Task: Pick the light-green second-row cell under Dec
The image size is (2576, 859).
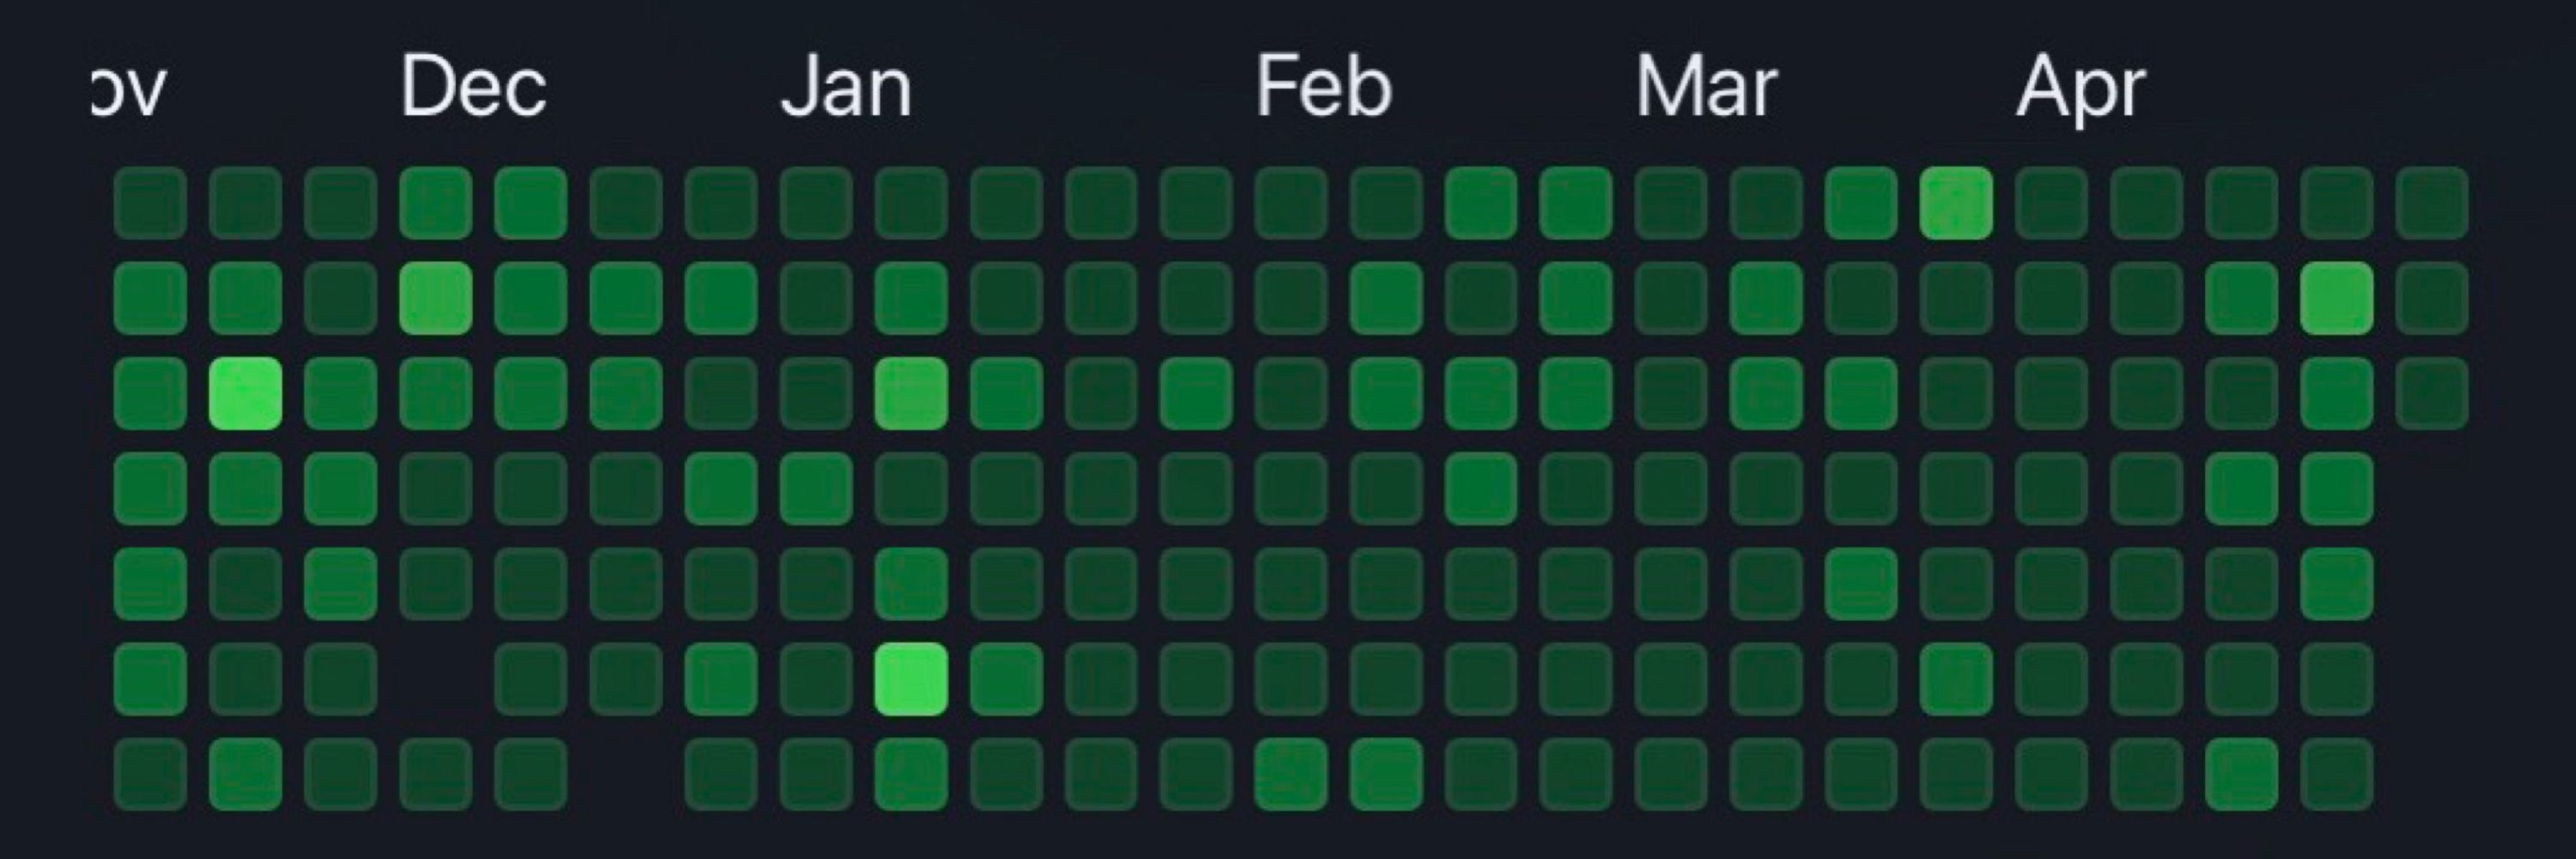Action: tap(435, 298)
